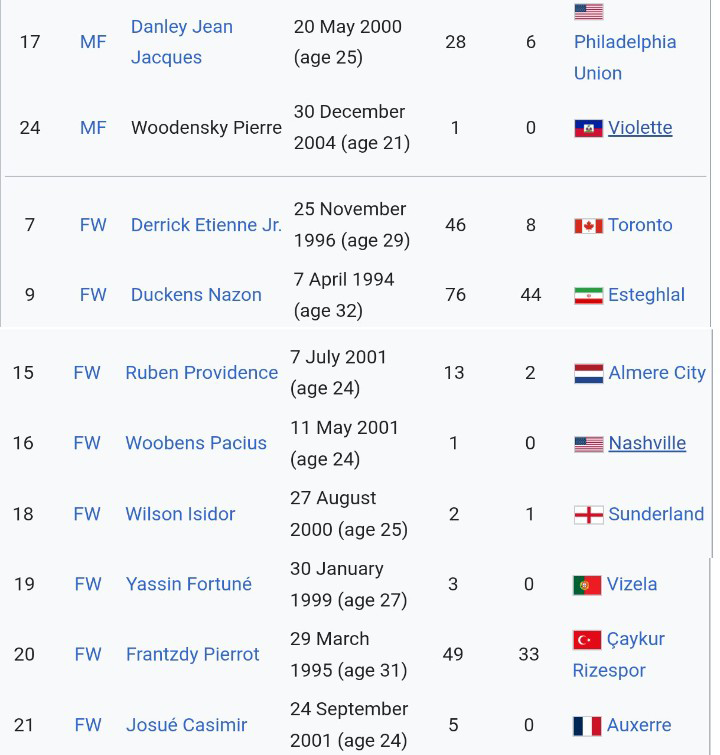Click the Portugal flag beside Vizela

coord(586,584)
